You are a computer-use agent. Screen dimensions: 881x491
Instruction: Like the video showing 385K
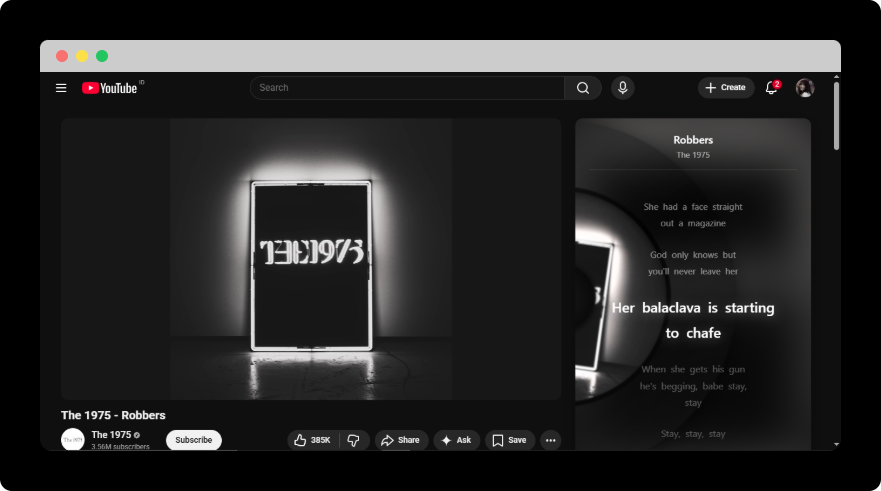pyautogui.click(x=313, y=440)
